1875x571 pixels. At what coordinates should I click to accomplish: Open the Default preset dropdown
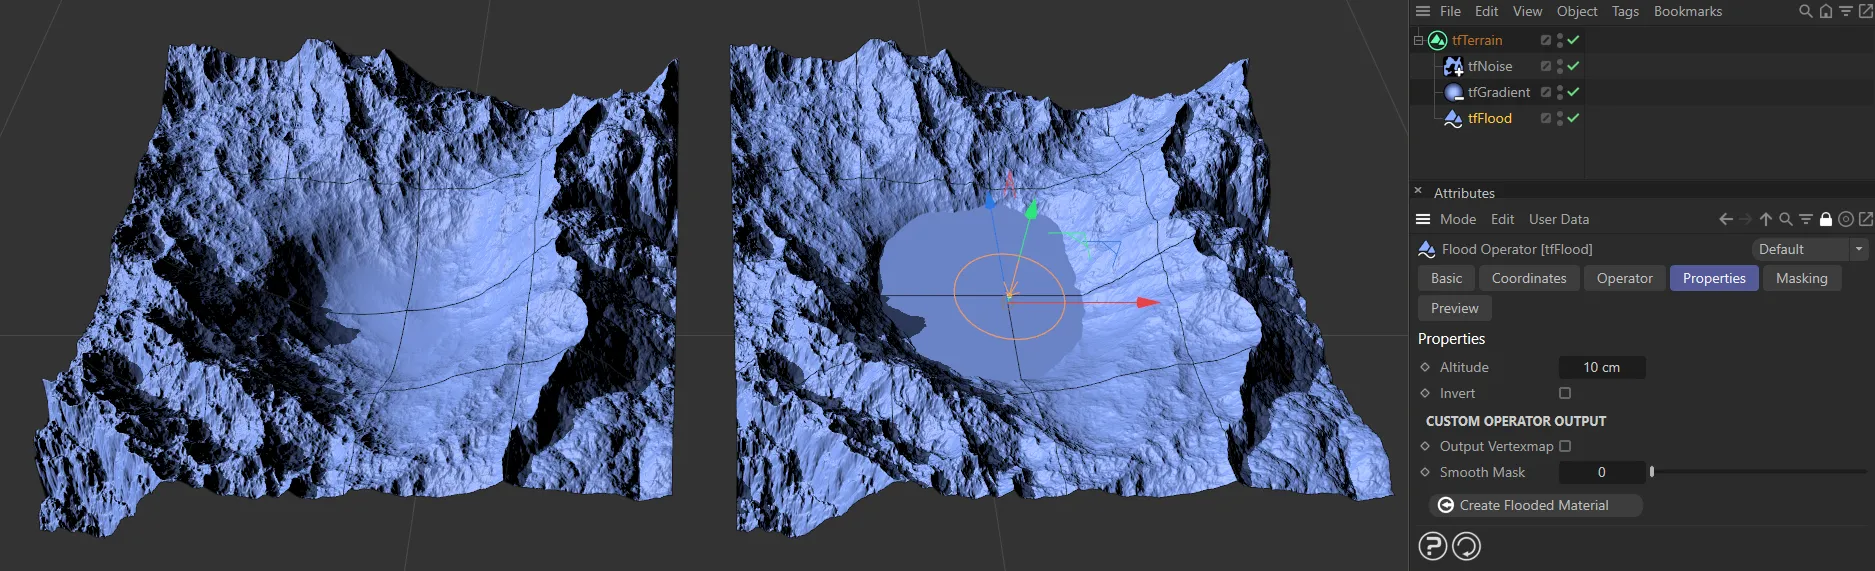(x=1809, y=250)
